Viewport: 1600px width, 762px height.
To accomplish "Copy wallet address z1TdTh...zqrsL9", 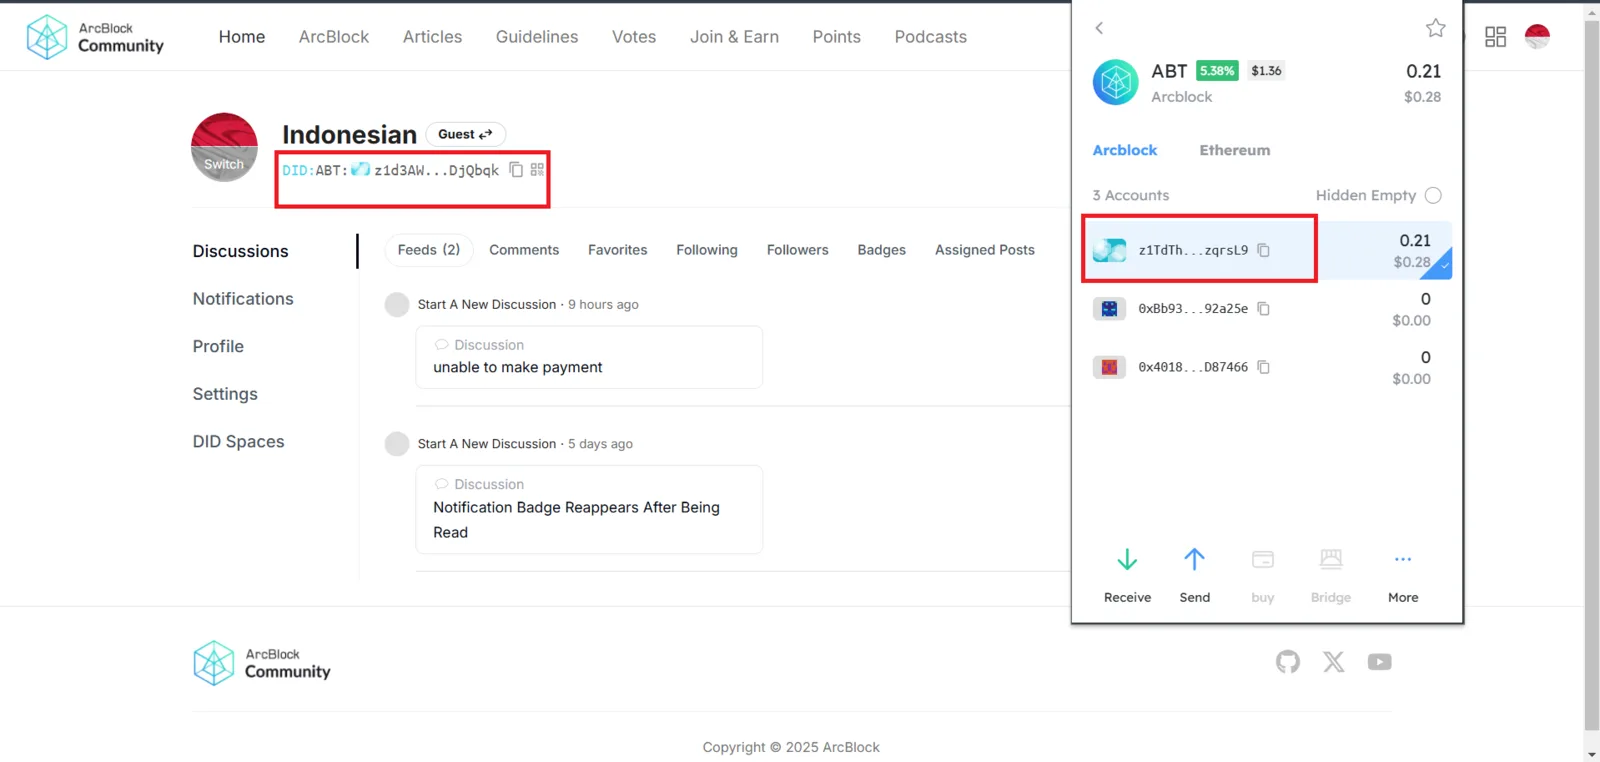I will tap(1263, 250).
